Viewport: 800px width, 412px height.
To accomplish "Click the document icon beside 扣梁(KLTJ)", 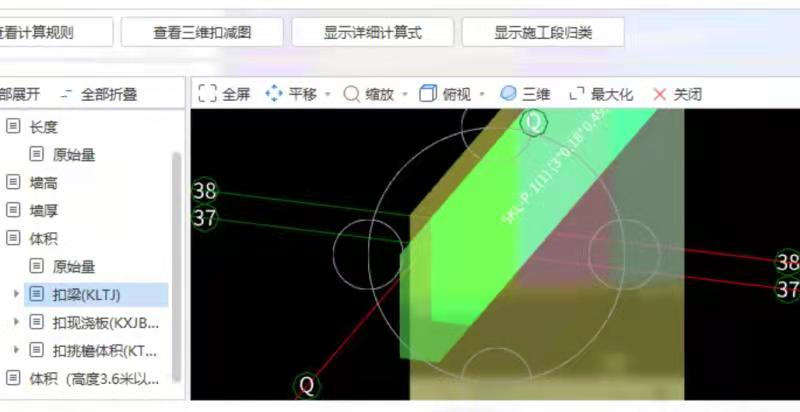I will (36, 294).
